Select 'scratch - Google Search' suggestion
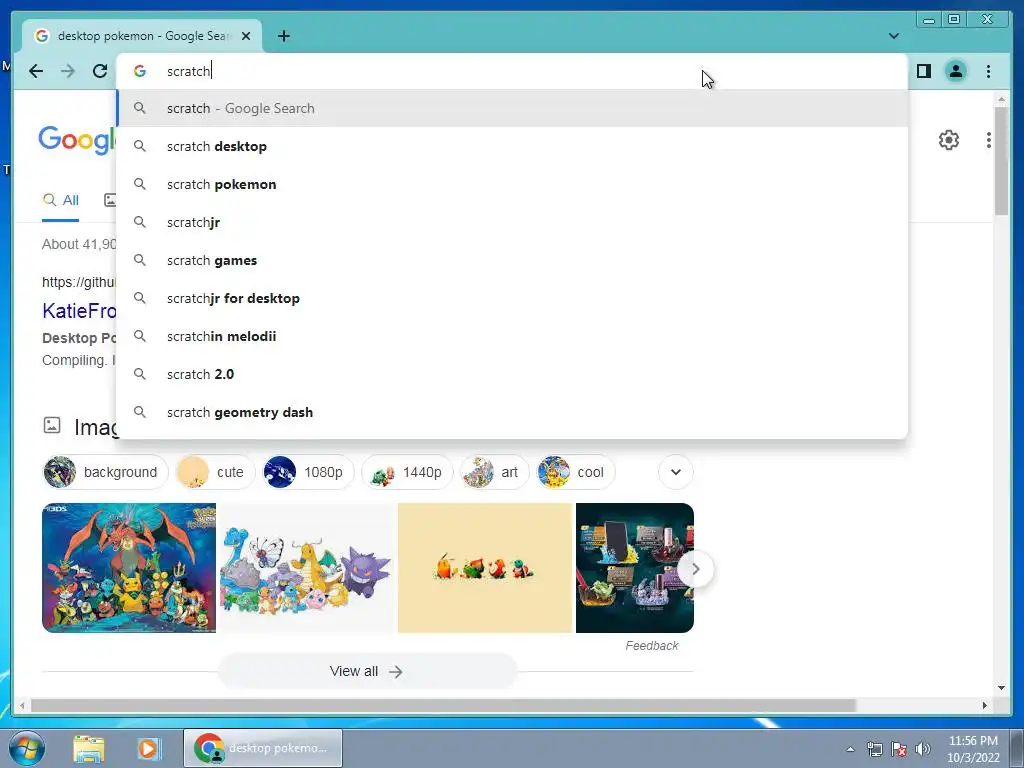Screen dimensions: 1024x768 click(513, 108)
